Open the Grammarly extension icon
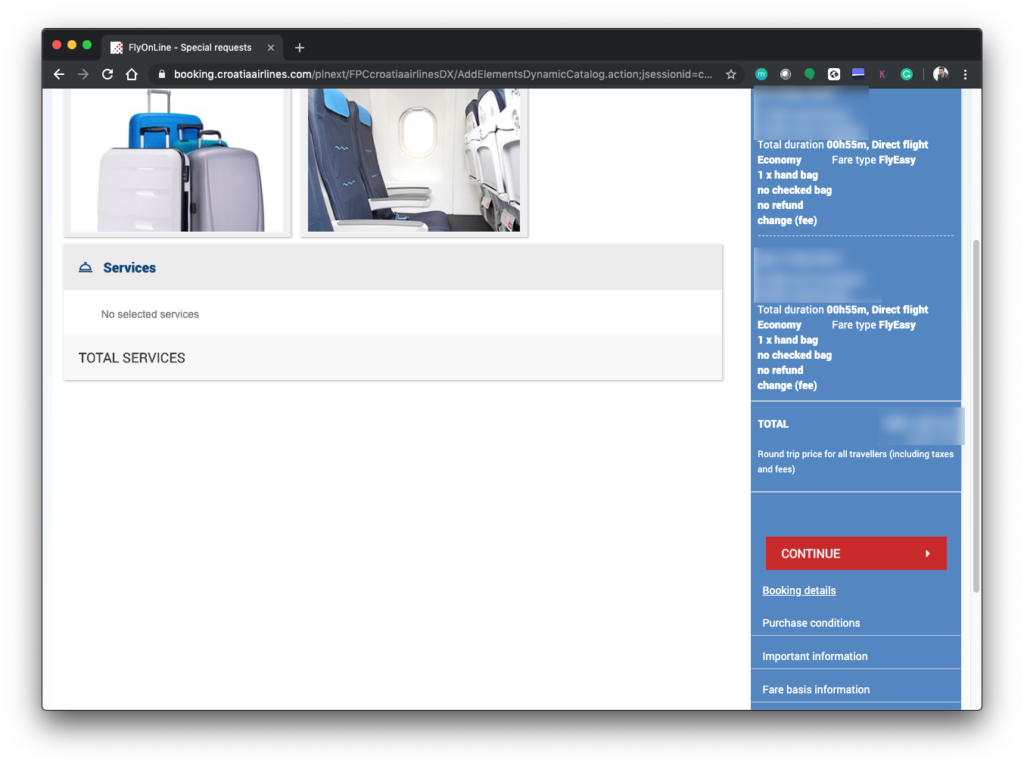1024x766 pixels. (907, 74)
